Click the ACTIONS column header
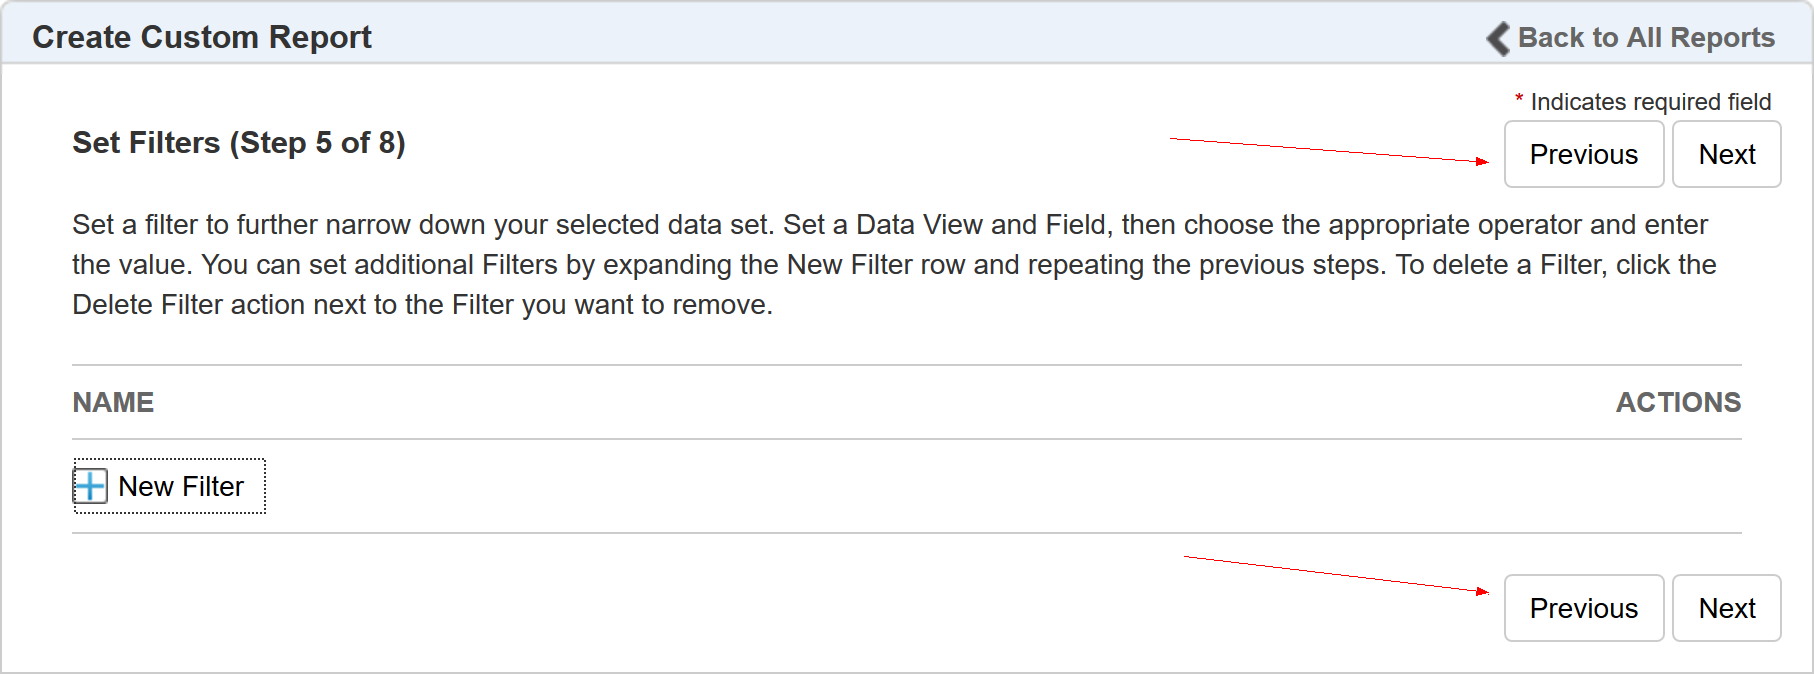 [x=1678, y=402]
